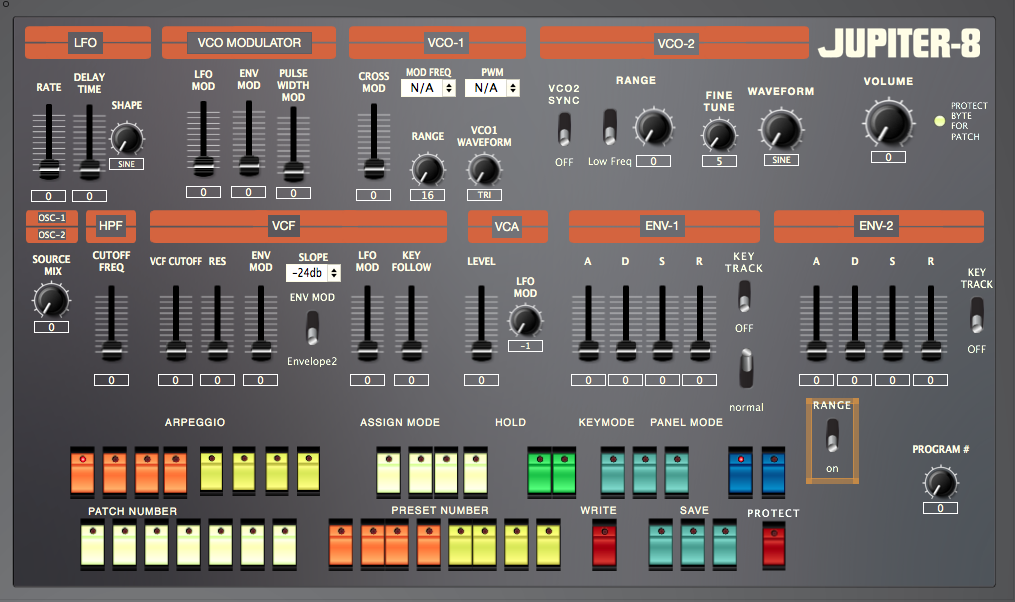Adjust the ENV-1 Sustain slider
1015x602 pixels.
click(x=662, y=350)
